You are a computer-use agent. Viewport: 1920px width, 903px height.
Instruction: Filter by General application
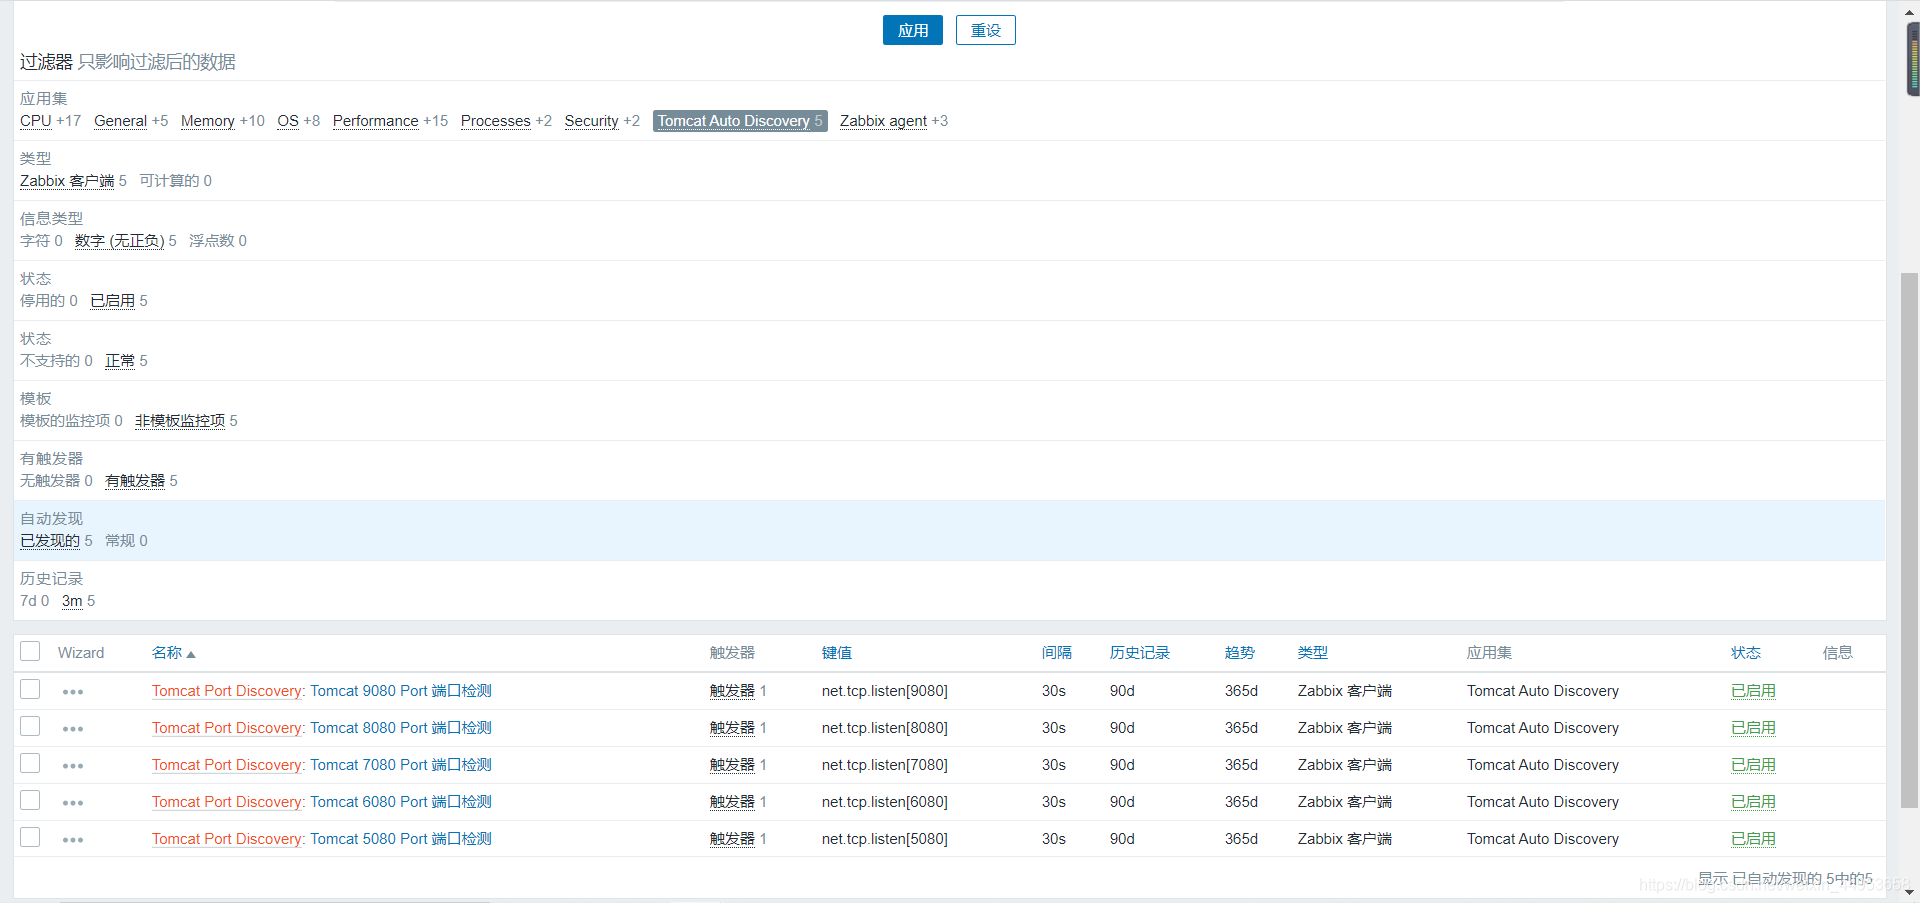(120, 121)
